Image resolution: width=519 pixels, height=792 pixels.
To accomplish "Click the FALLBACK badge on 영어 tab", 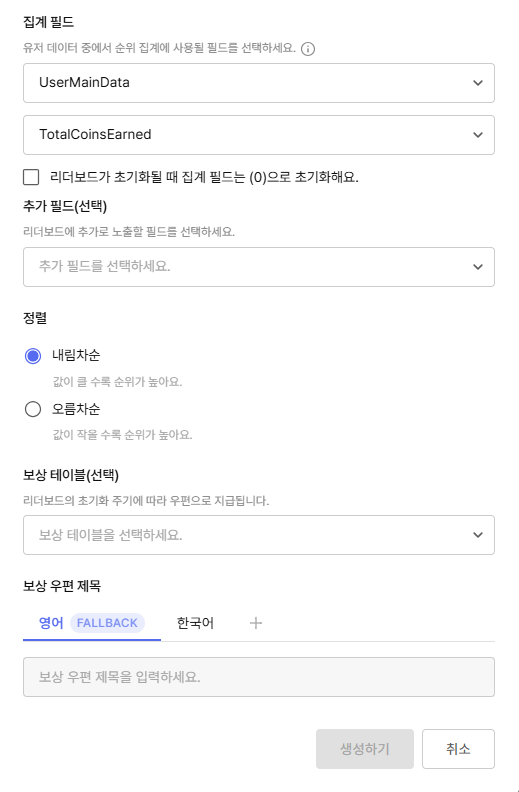I will coord(107,623).
